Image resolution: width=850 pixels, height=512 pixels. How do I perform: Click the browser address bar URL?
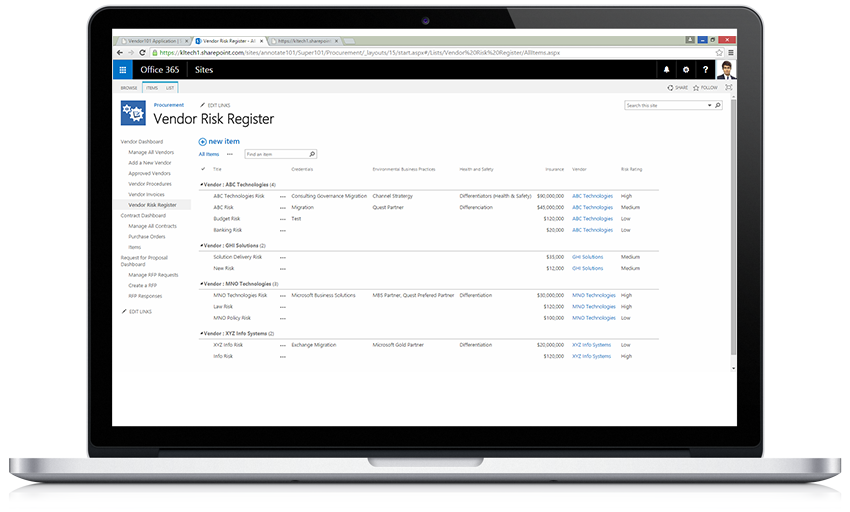[x=359, y=53]
